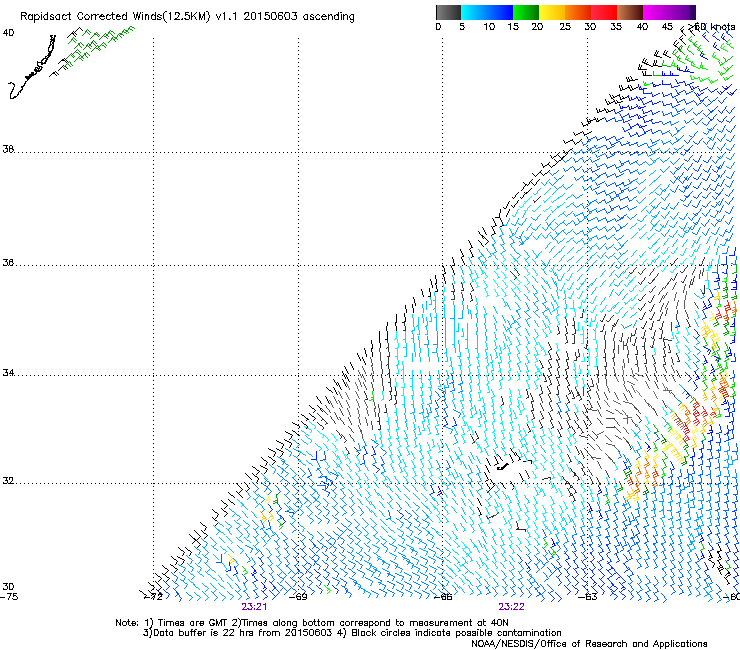Image resolution: width=740 pixels, height=650 pixels.
Task: Click the '25' label under the color scale
Action: [565, 27]
